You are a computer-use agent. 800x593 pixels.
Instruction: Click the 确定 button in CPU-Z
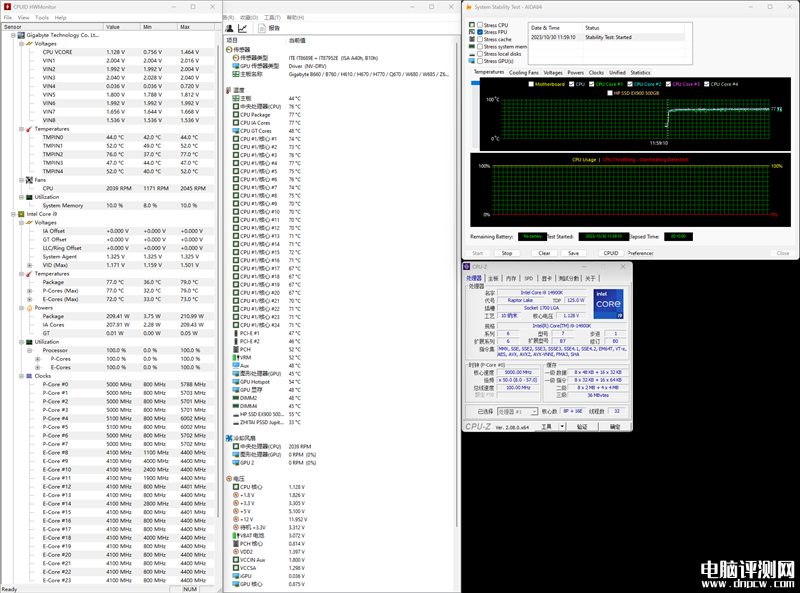point(615,427)
